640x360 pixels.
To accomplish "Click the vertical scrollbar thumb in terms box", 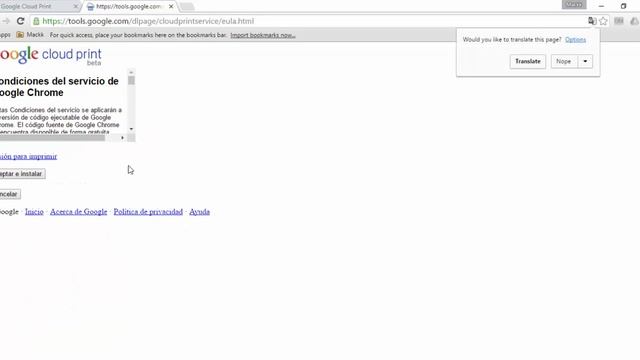I will coord(131,80).
